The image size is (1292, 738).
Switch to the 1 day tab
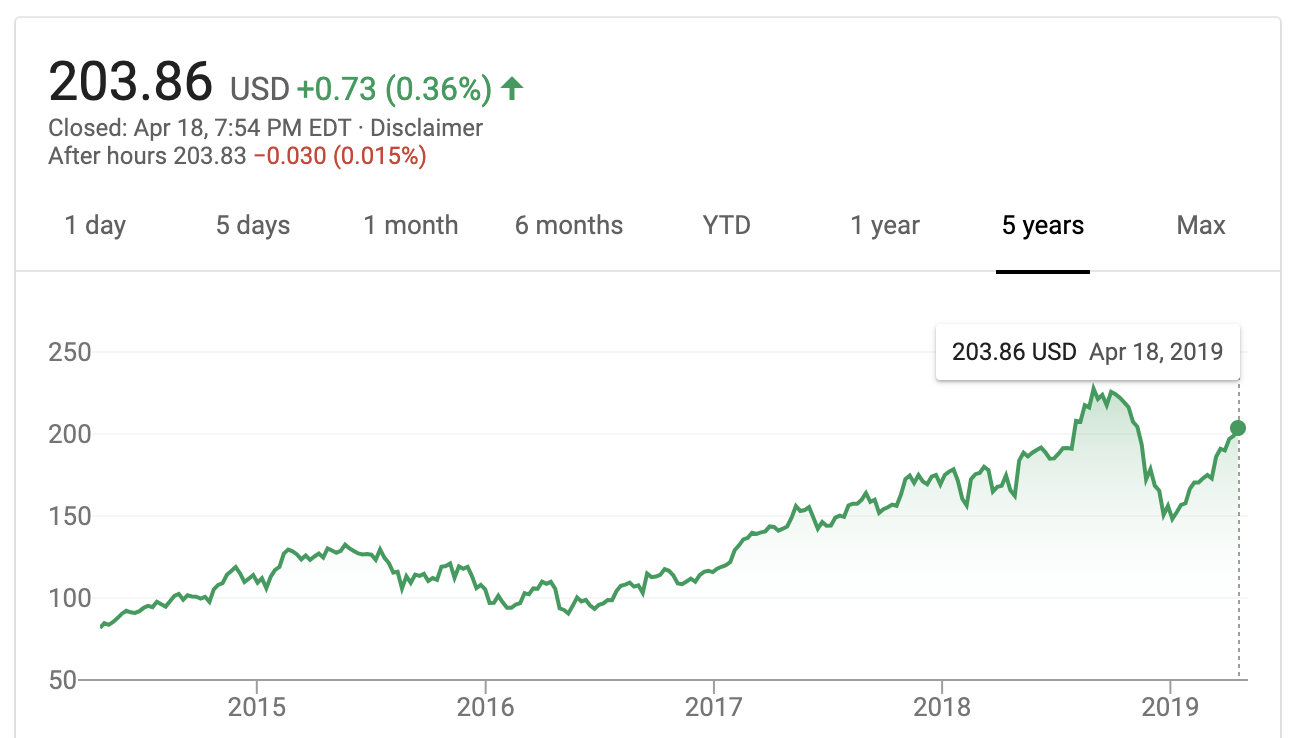coord(95,225)
